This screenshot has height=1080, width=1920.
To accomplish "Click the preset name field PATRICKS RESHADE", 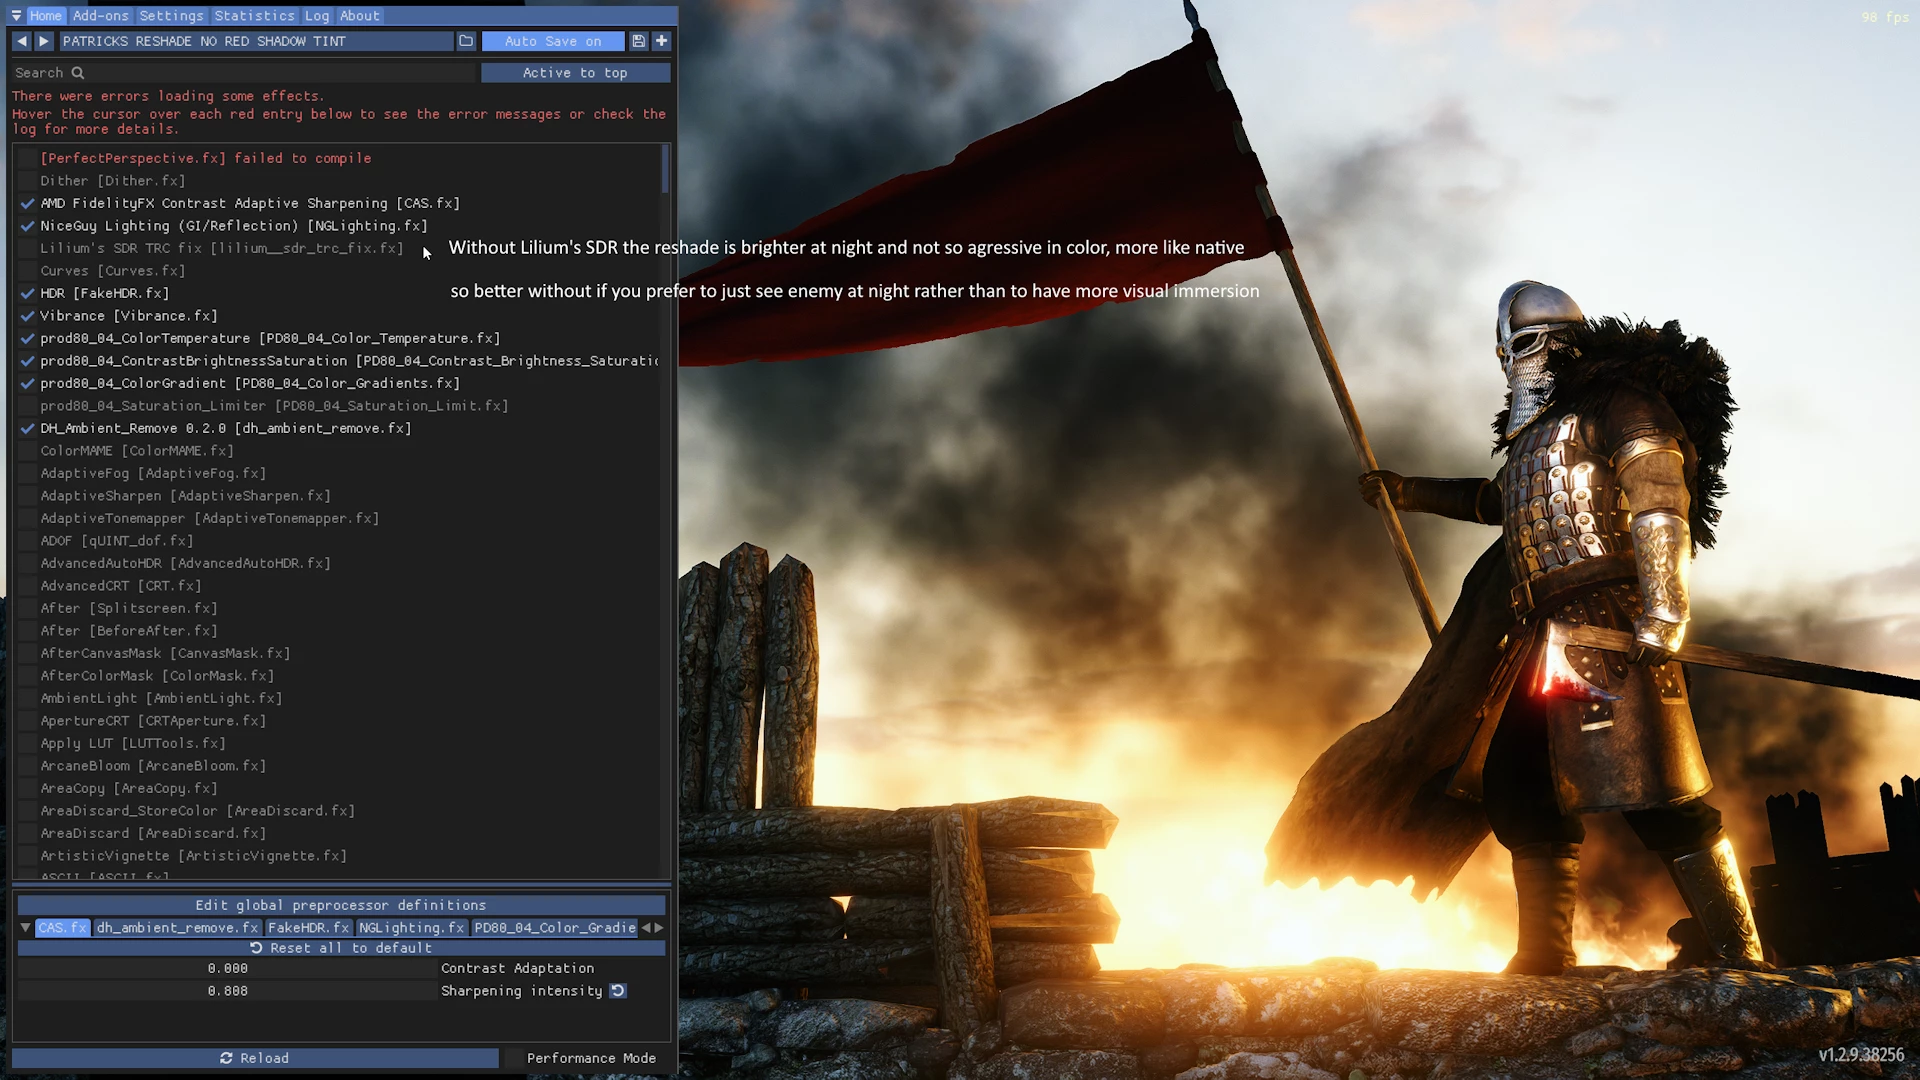I will pyautogui.click(x=255, y=41).
